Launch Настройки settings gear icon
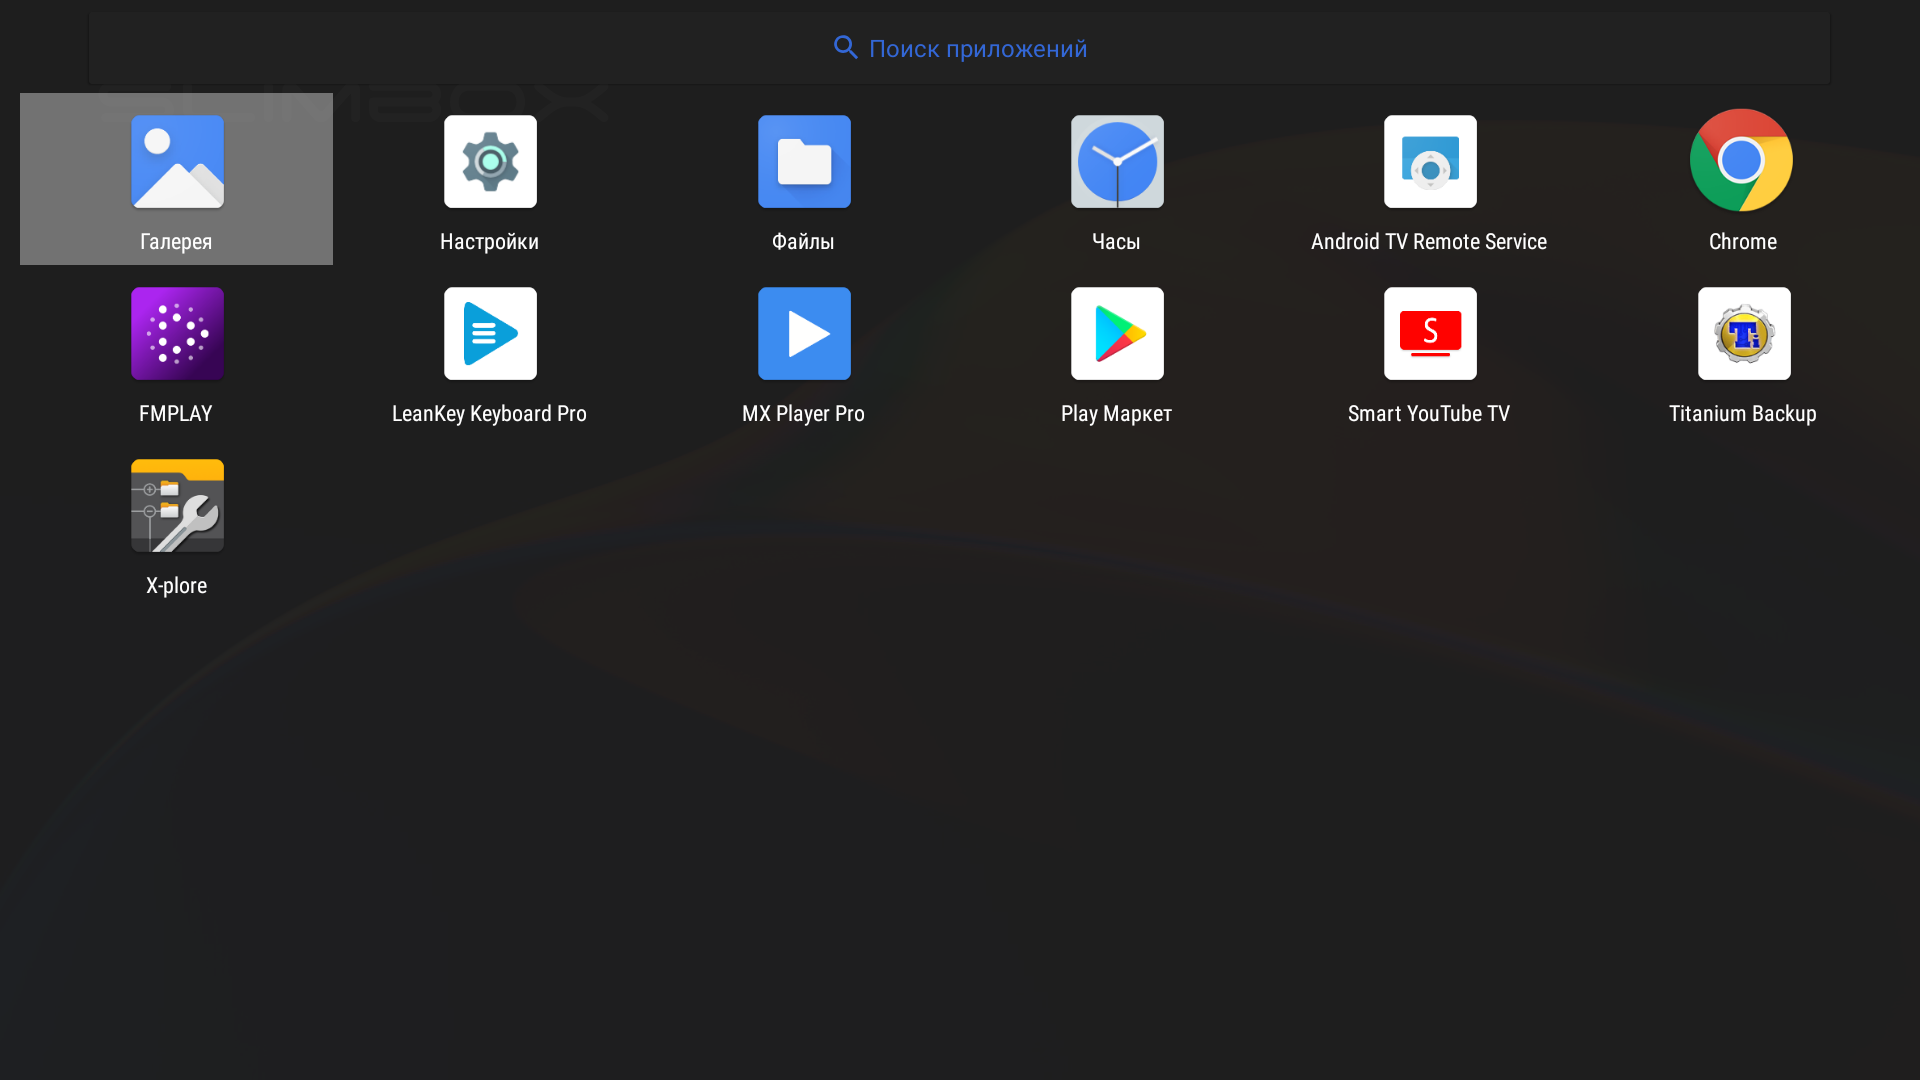 [490, 162]
